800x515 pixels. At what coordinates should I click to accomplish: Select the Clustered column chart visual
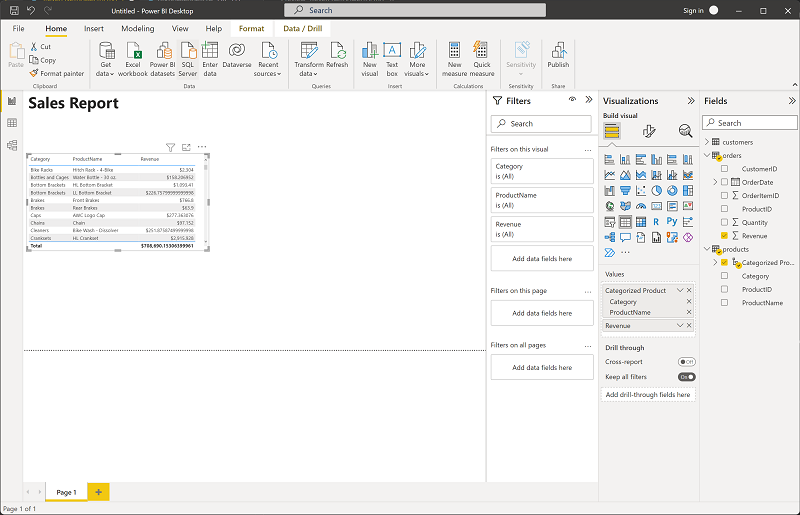point(657,160)
